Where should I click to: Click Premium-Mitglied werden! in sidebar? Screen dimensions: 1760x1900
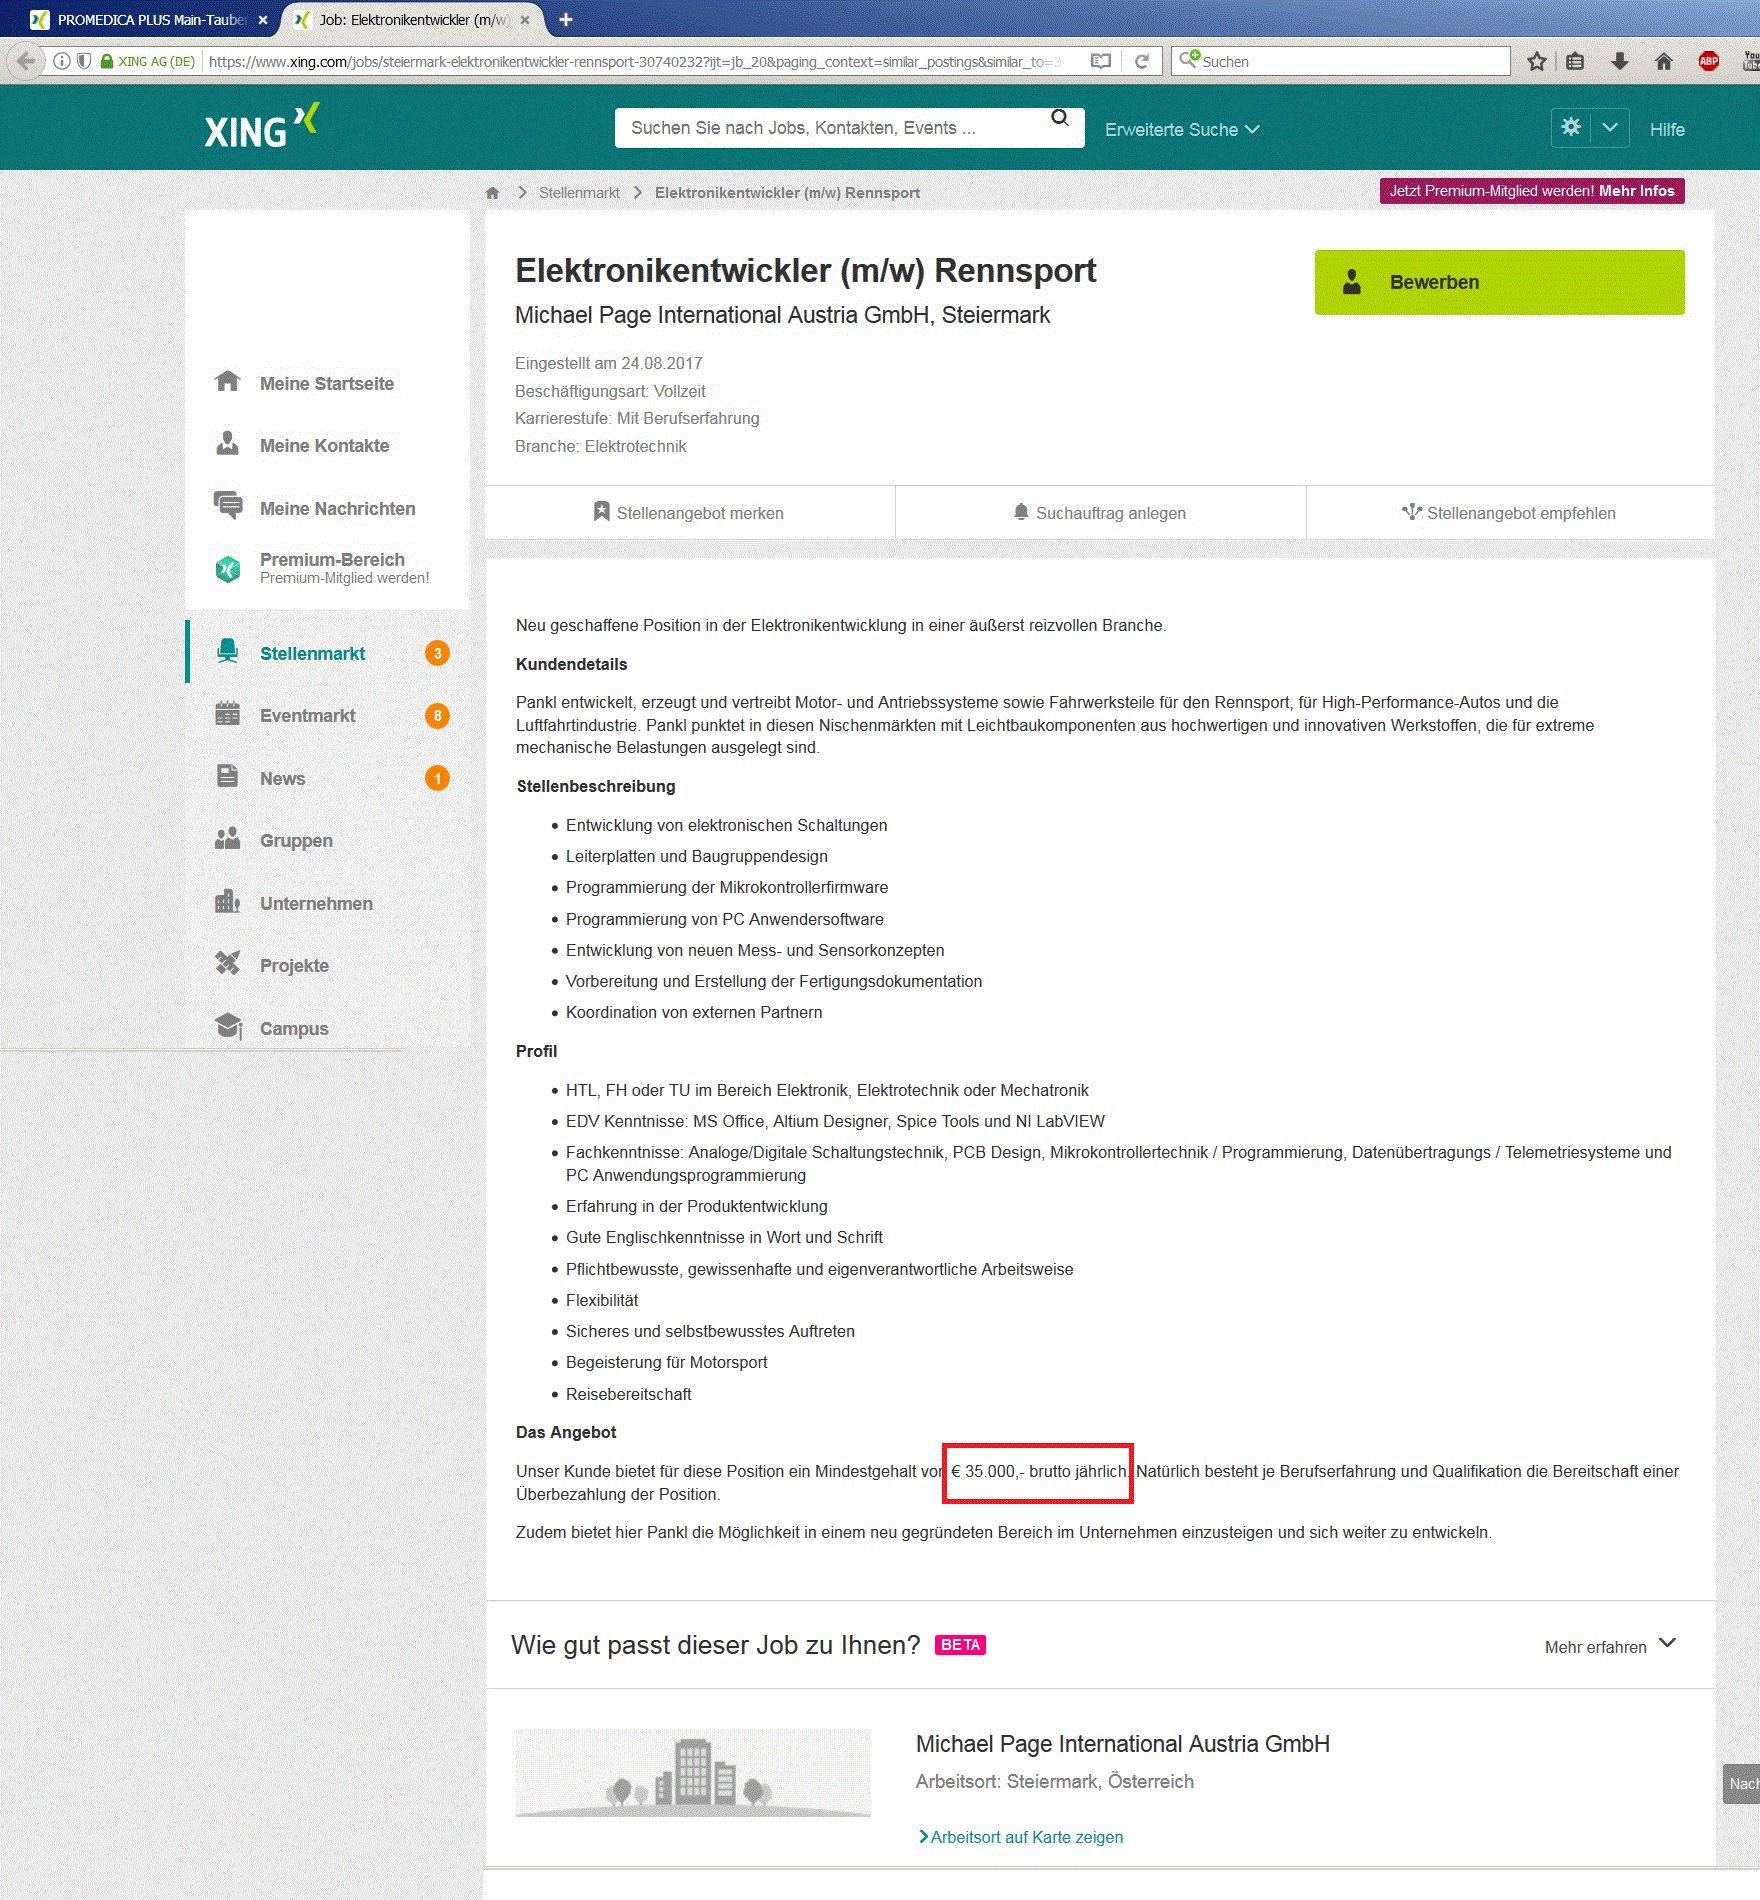344,578
